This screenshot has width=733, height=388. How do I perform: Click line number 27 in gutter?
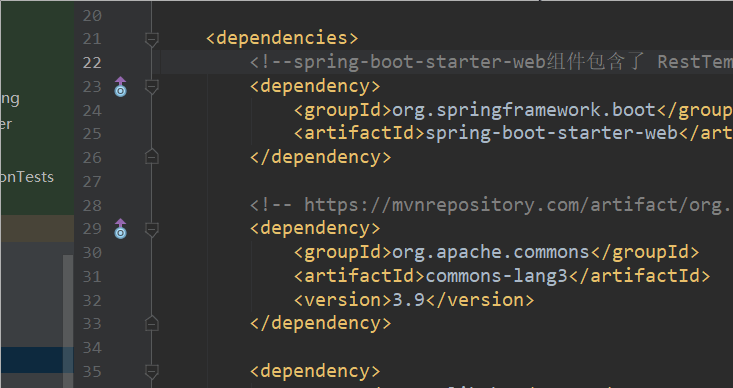(92, 181)
